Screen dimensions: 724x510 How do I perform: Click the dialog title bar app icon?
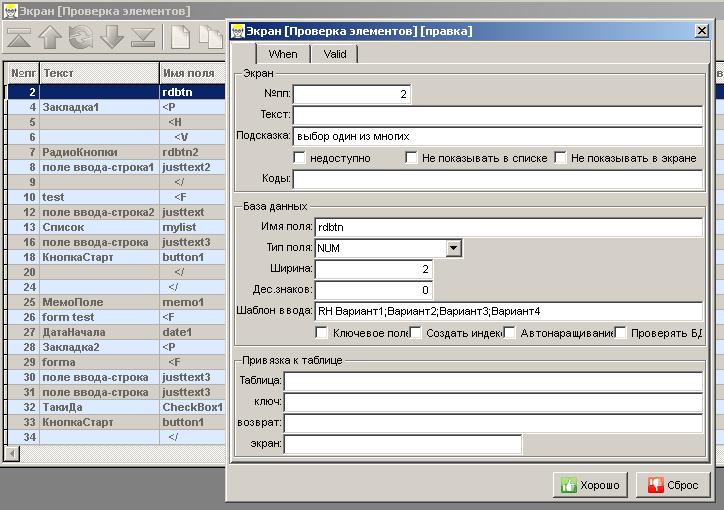(238, 31)
